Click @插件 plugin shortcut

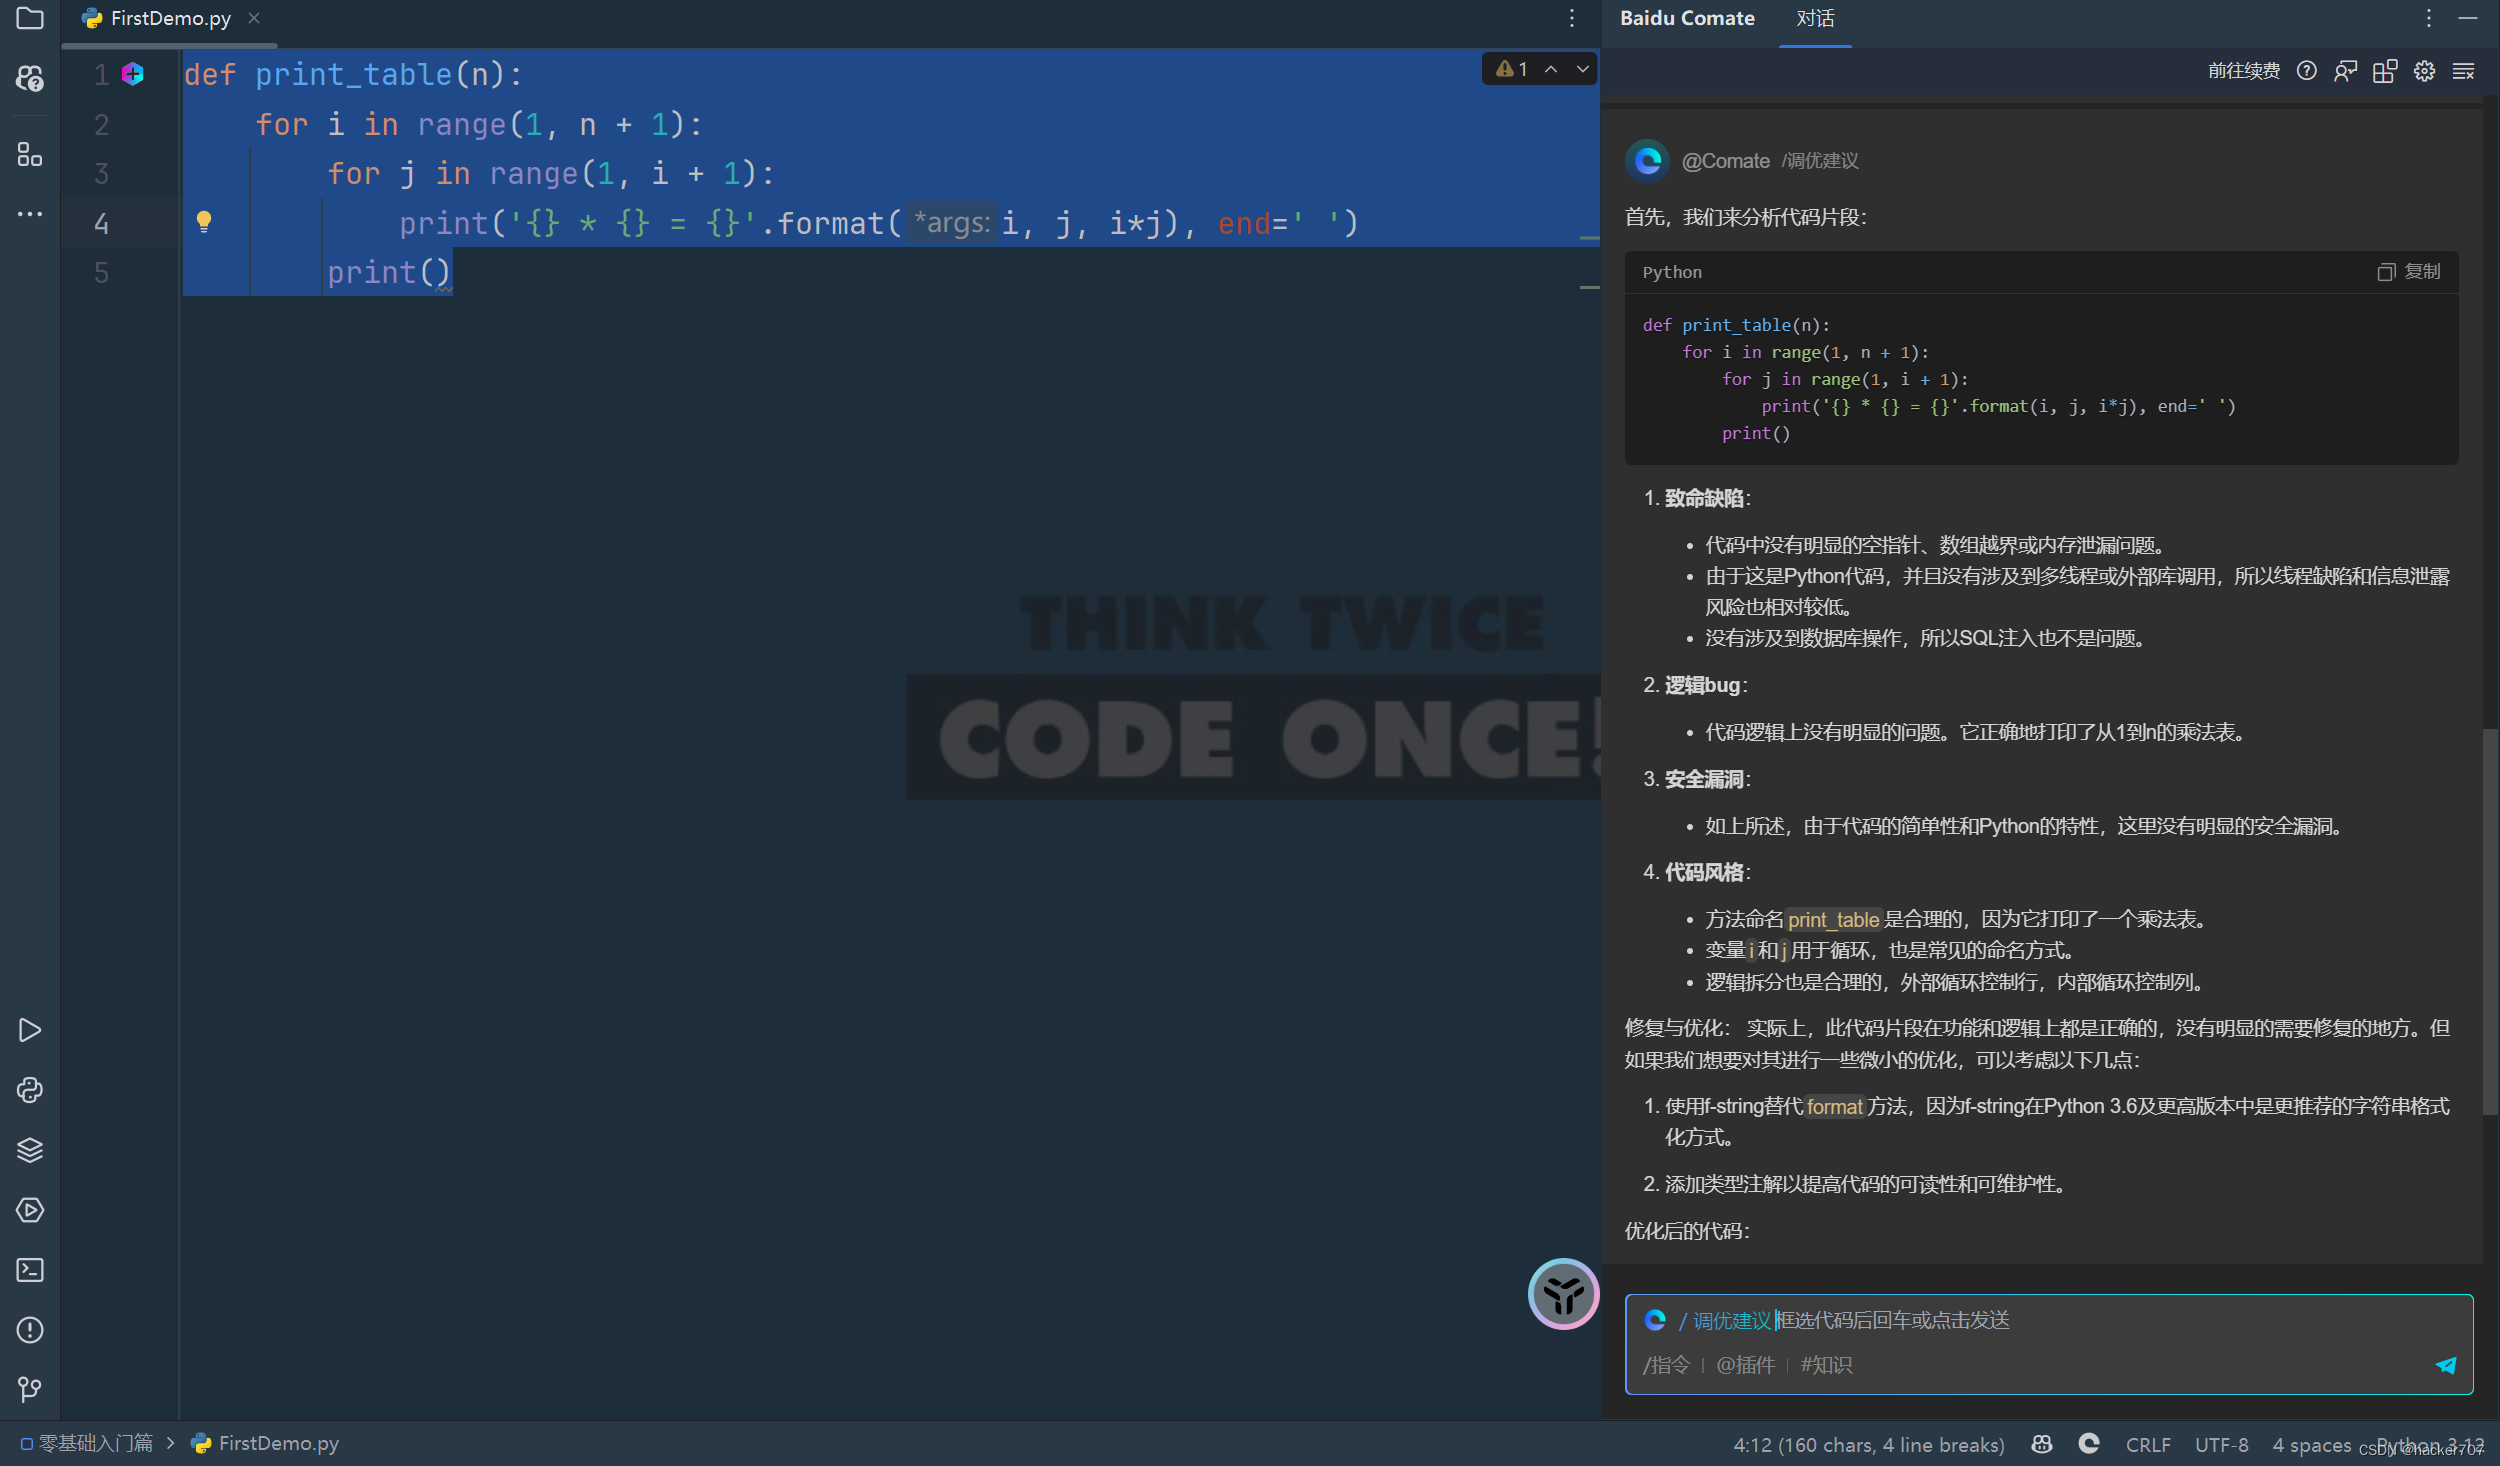1745,1365
